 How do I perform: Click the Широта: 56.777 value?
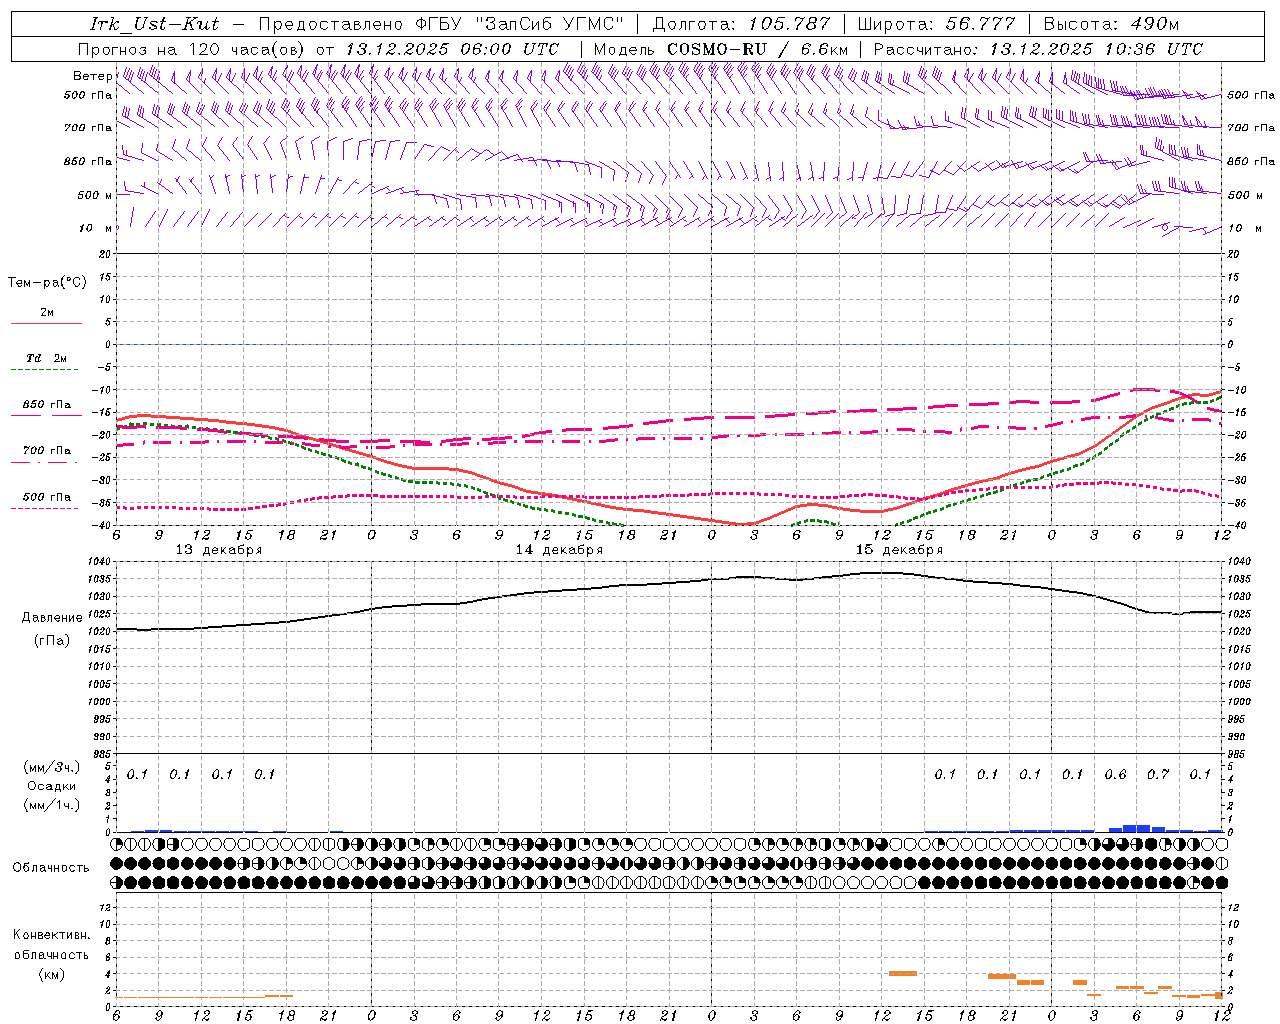(936, 24)
